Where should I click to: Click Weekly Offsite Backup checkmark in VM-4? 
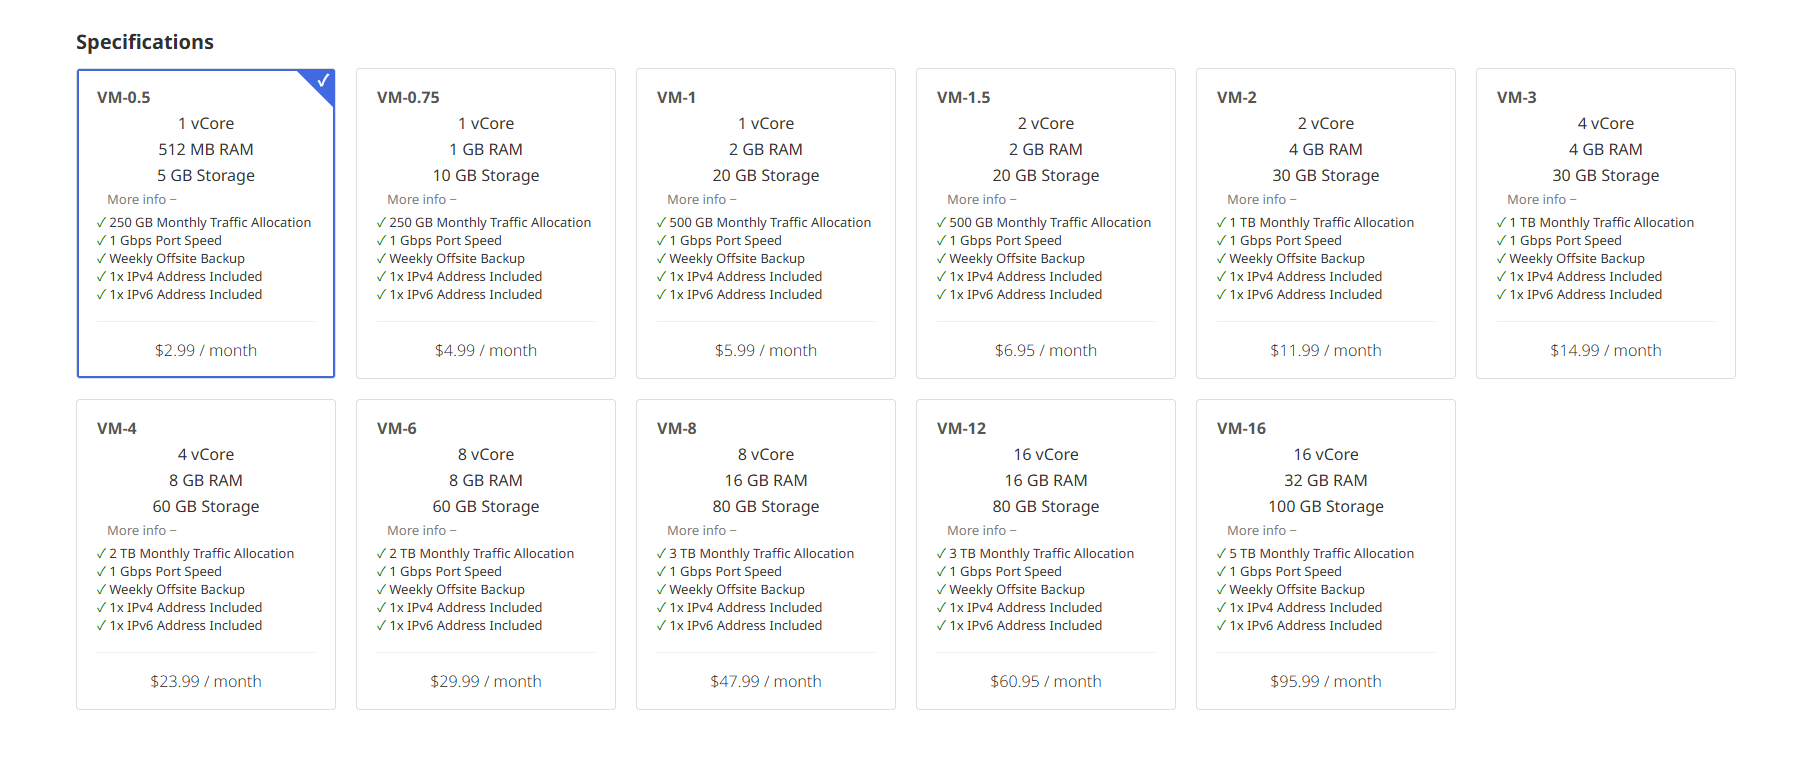pyautogui.click(x=101, y=590)
